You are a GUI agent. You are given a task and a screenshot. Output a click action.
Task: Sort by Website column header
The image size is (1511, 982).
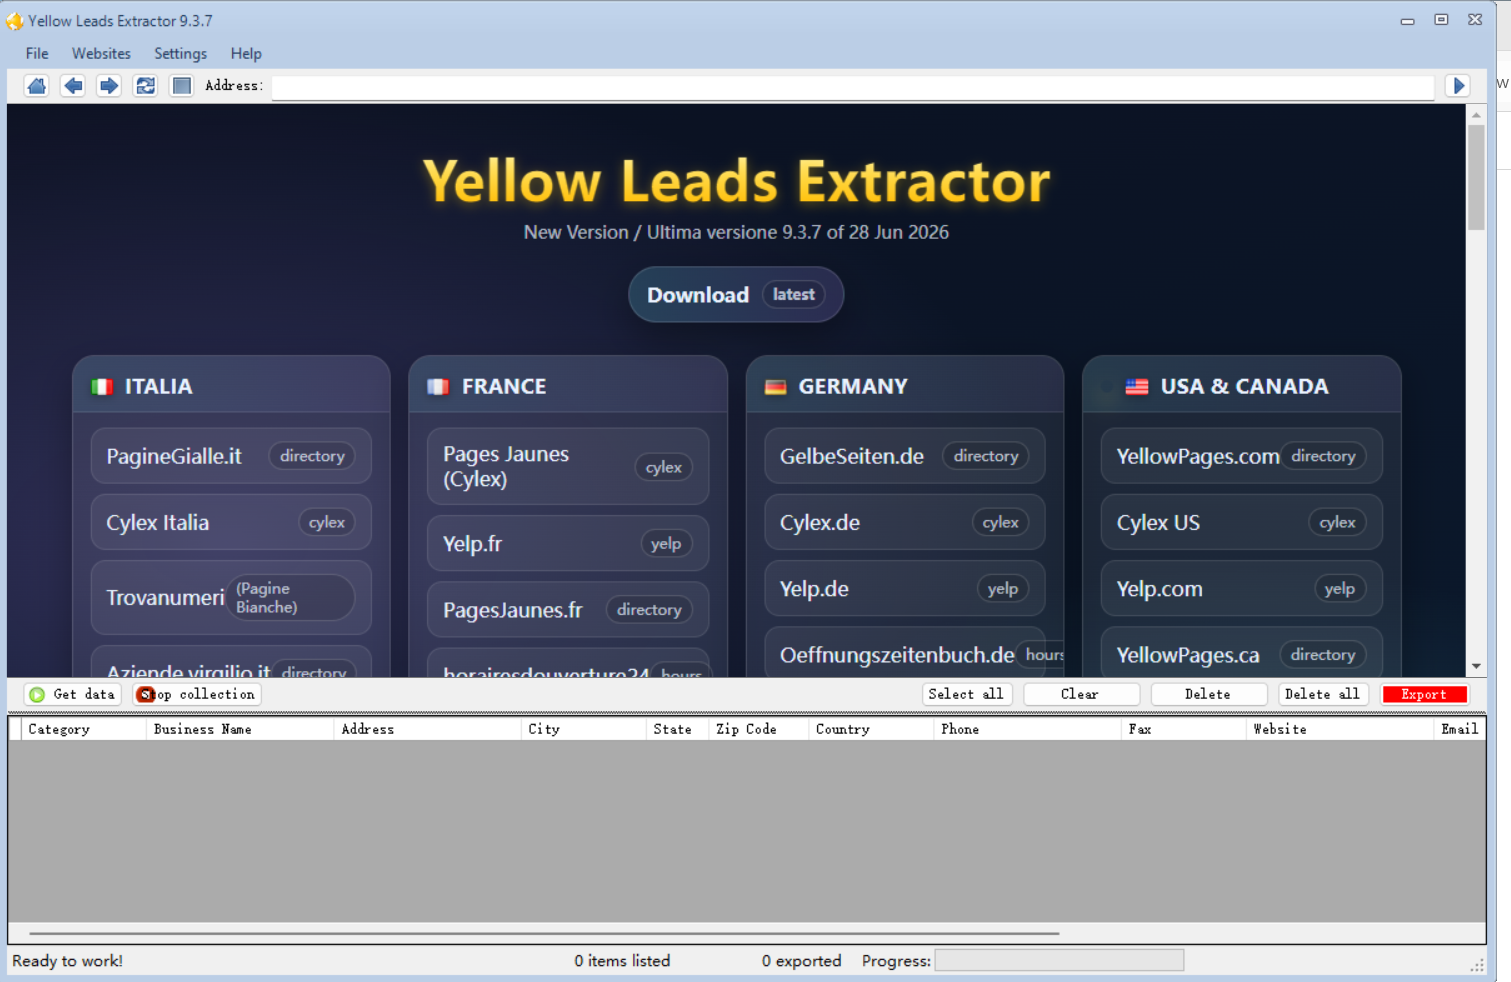[x=1340, y=729]
